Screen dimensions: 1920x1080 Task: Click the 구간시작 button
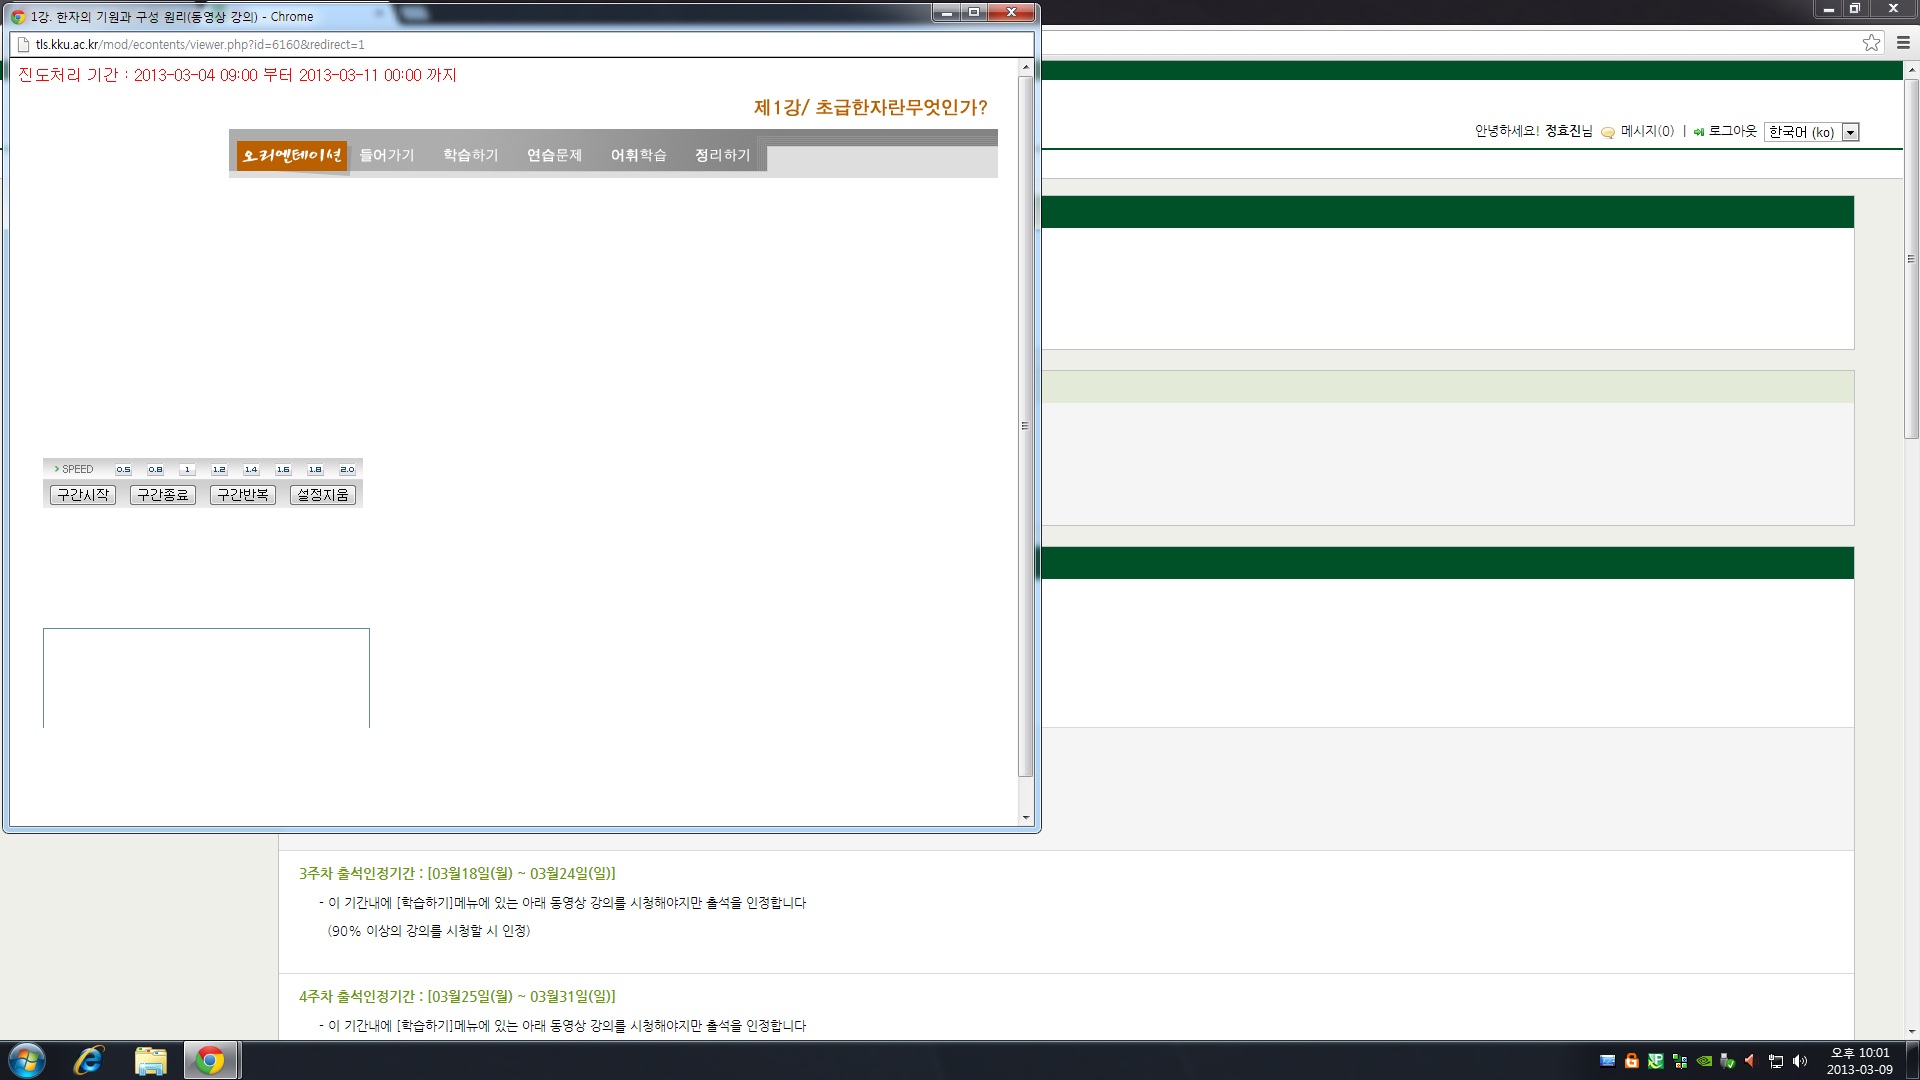pos(83,495)
